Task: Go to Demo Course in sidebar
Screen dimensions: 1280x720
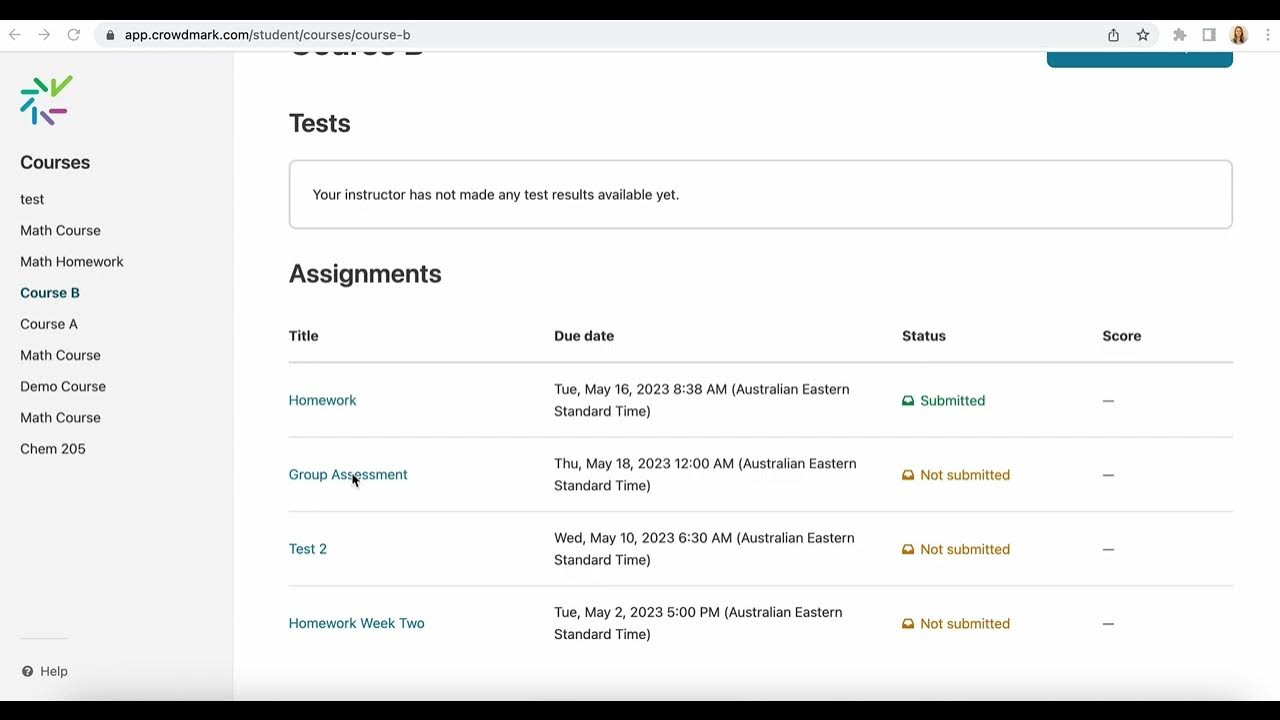Action: point(63,386)
